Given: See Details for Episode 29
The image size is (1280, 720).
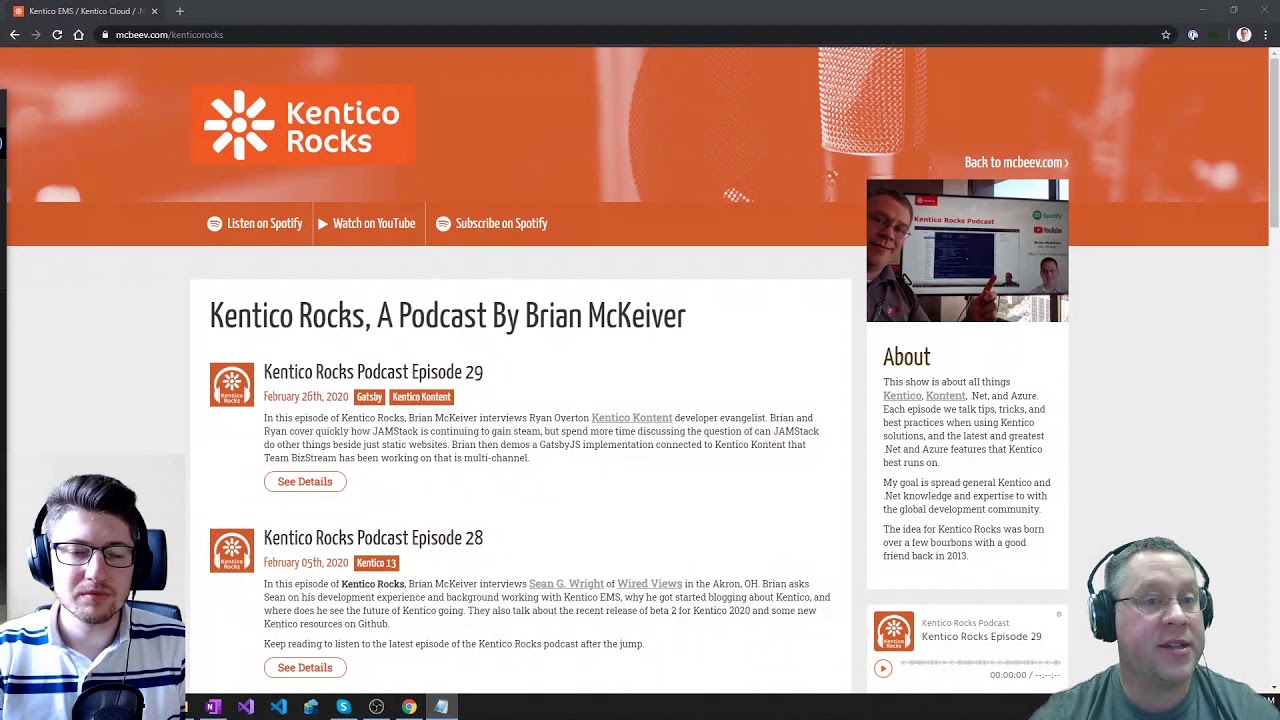Looking at the screenshot, I should [305, 482].
